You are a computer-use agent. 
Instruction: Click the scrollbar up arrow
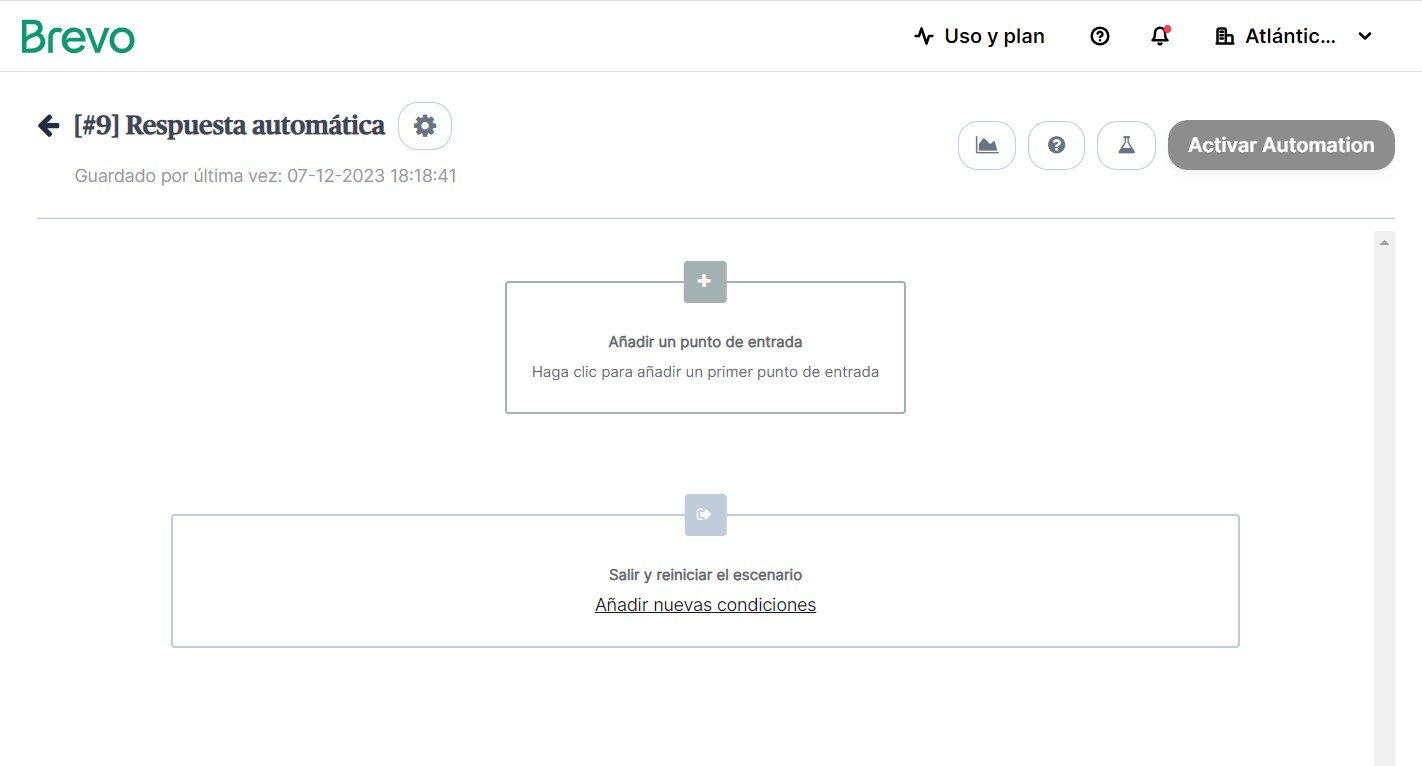(1384, 242)
